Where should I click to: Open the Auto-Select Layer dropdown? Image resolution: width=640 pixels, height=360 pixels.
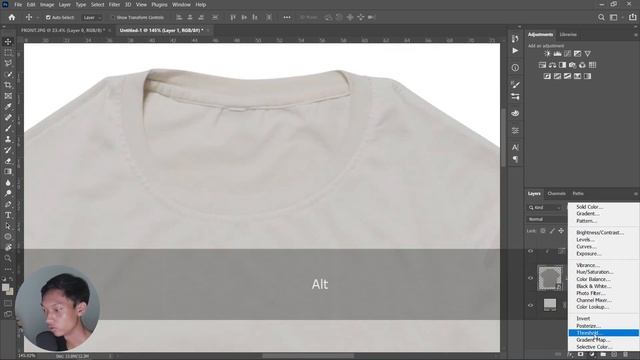click(x=92, y=18)
